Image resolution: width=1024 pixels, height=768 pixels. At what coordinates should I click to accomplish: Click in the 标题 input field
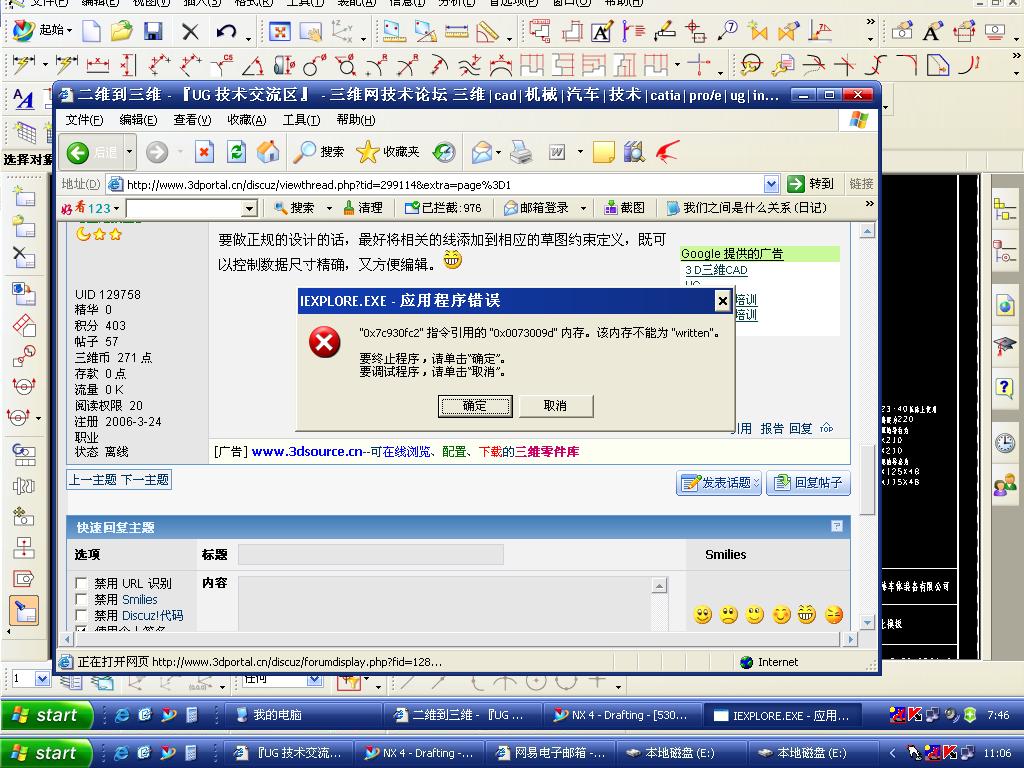pos(370,554)
